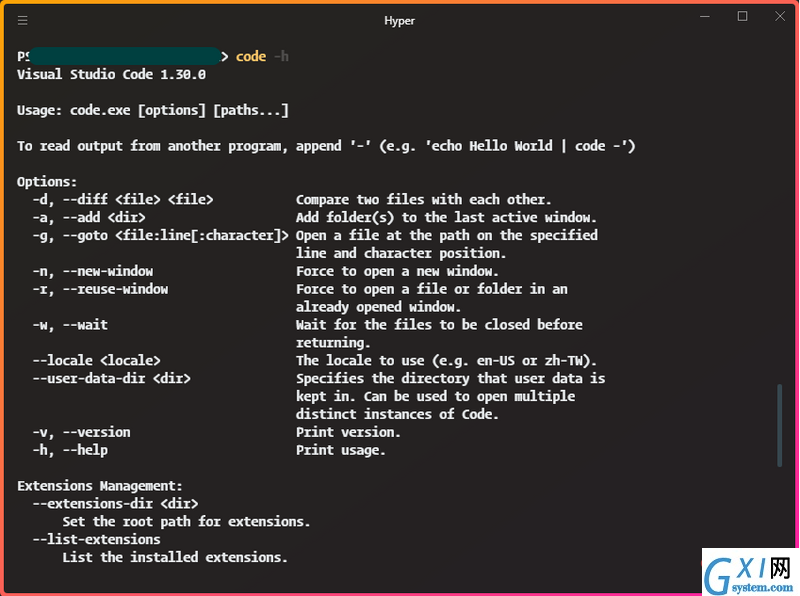Click the '--list-extensions' option text
The image size is (800, 596).
tap(96, 539)
